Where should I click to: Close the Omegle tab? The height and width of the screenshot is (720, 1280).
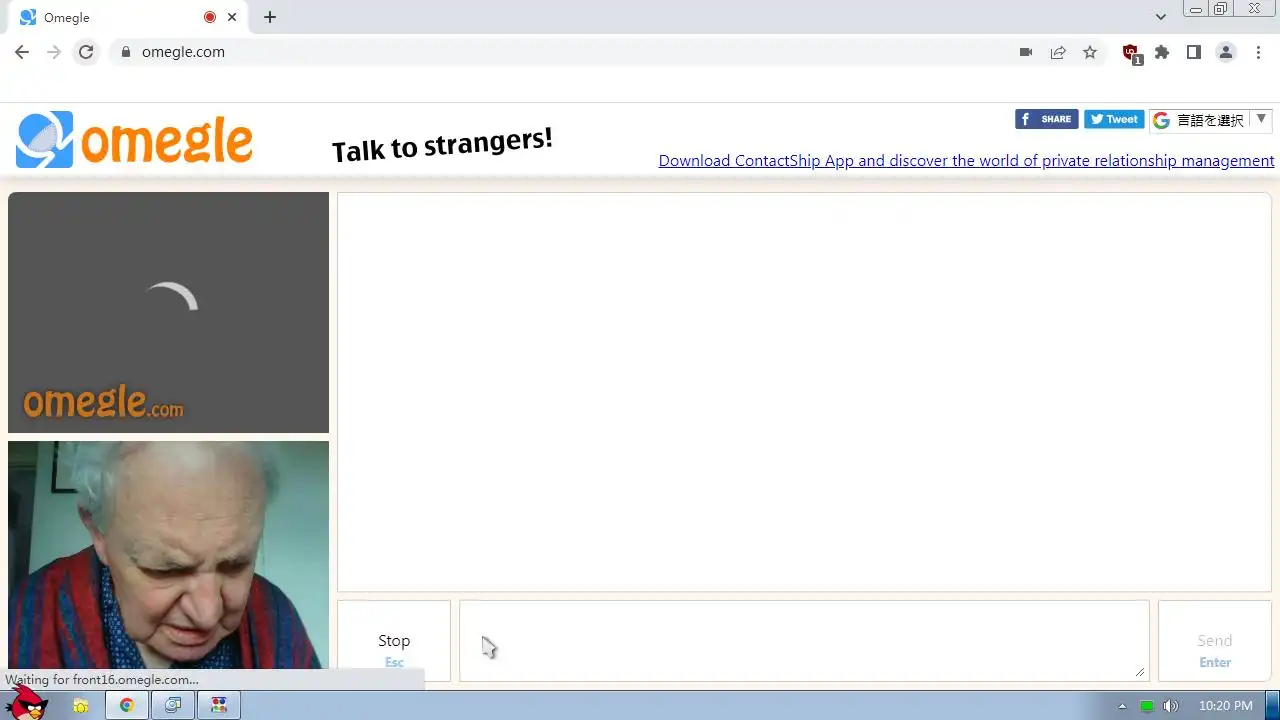pos(233,17)
